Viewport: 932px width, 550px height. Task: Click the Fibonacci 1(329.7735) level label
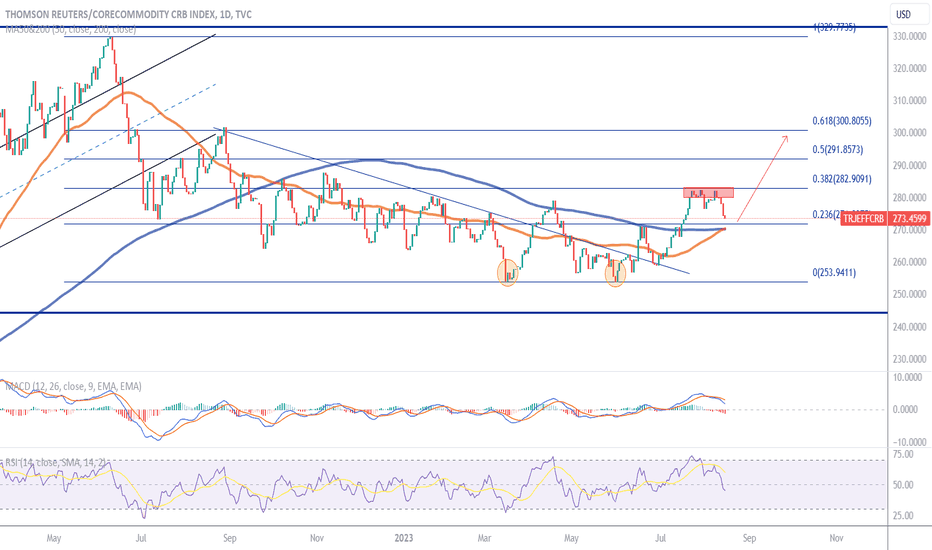(x=835, y=27)
